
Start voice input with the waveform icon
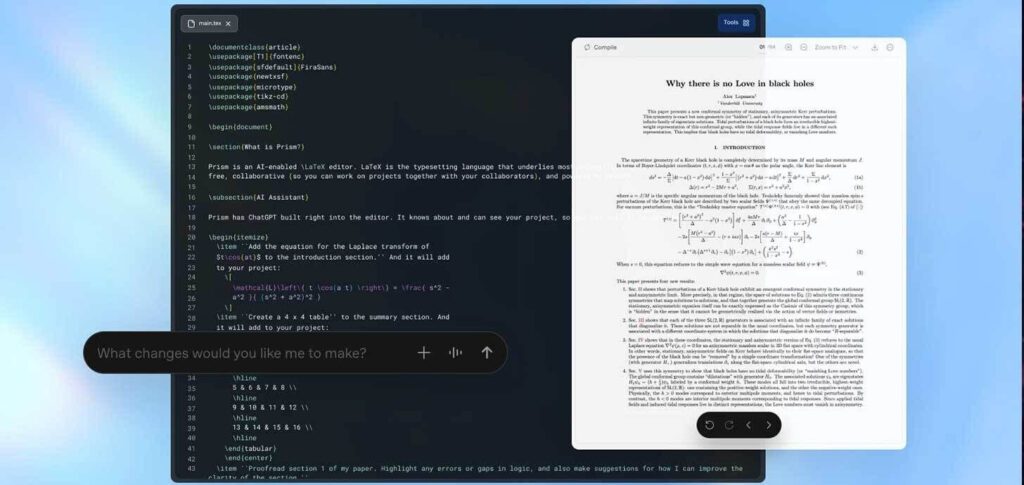pyautogui.click(x=455, y=353)
